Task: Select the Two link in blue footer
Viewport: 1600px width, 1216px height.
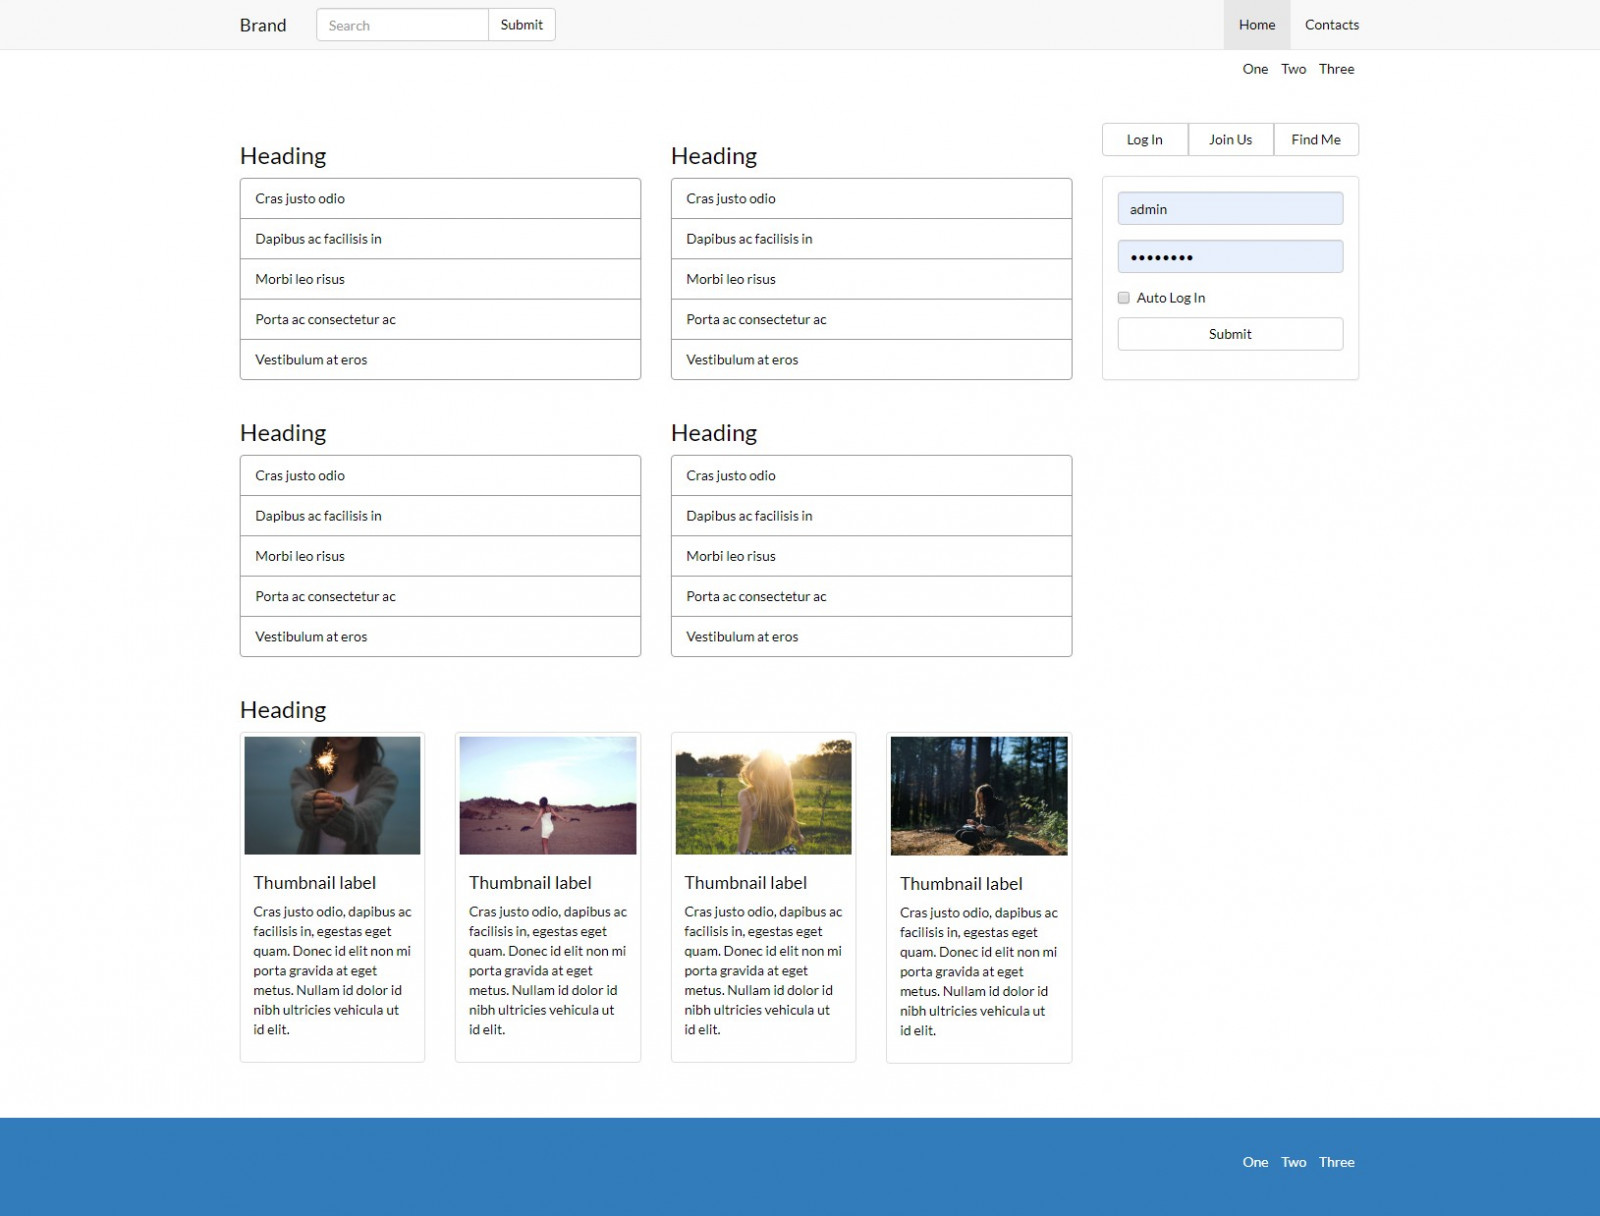Action: pyautogui.click(x=1293, y=1162)
